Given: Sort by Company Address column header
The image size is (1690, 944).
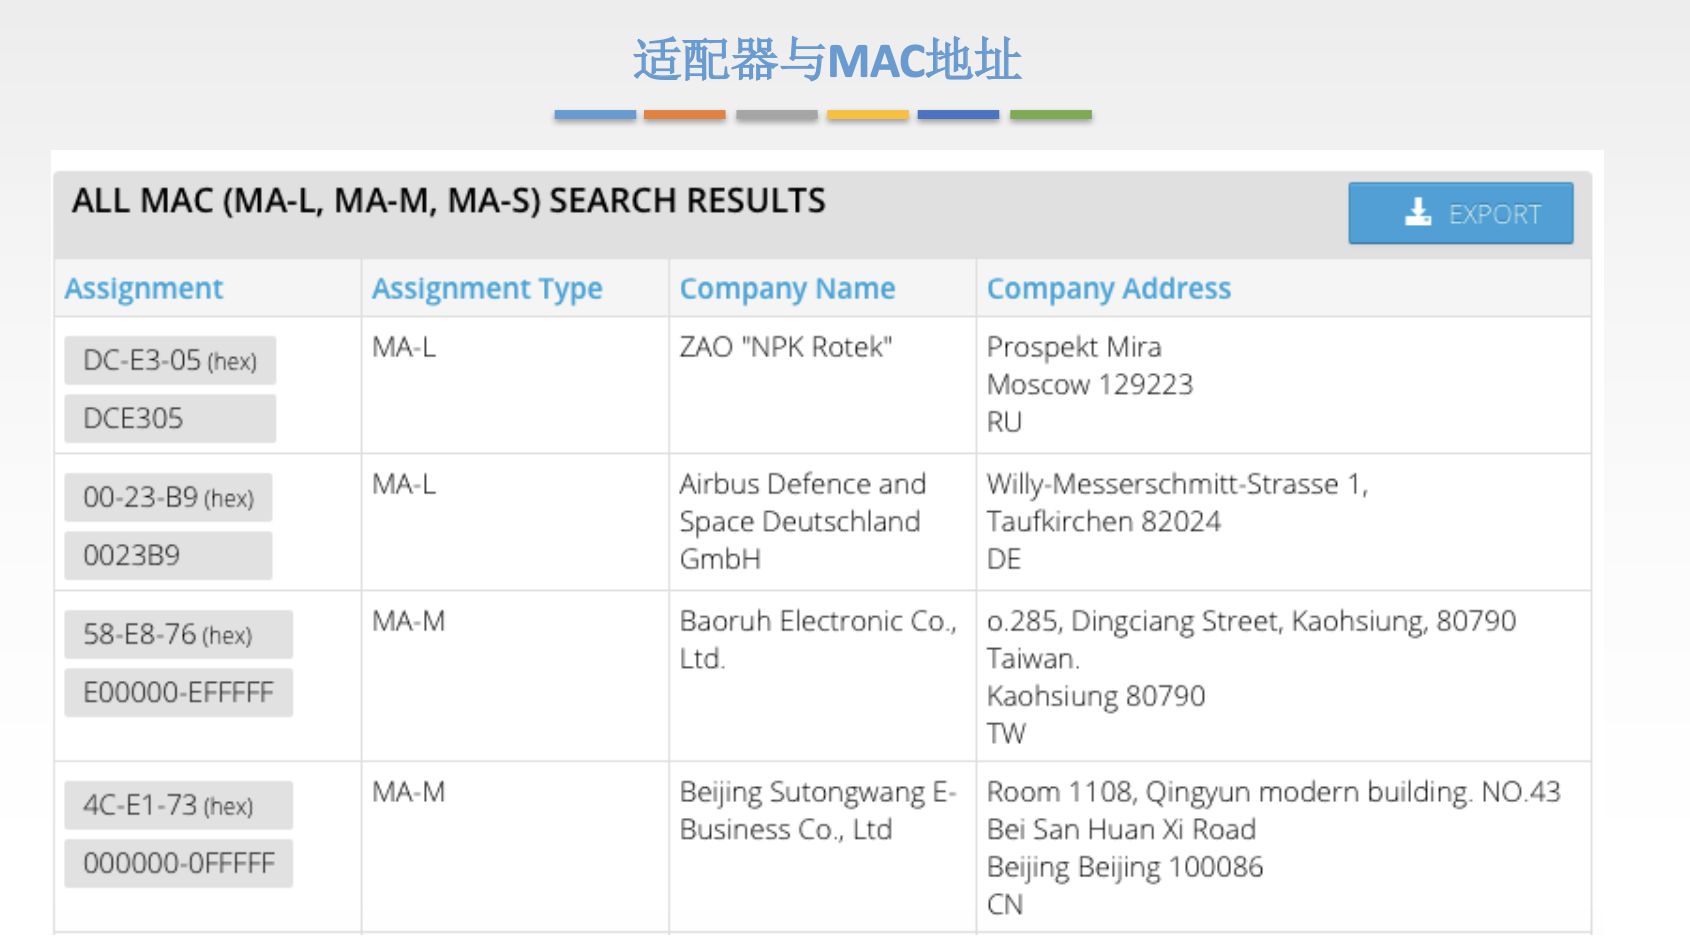Looking at the screenshot, I should (1109, 289).
